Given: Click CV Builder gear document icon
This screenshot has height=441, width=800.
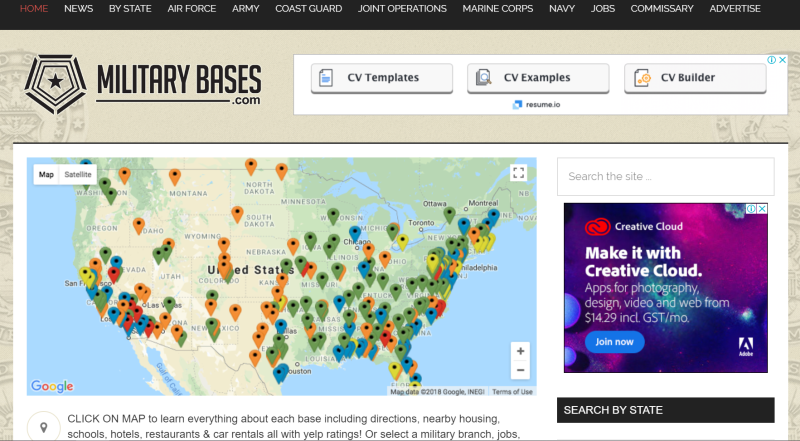Looking at the screenshot, I should tap(642, 78).
